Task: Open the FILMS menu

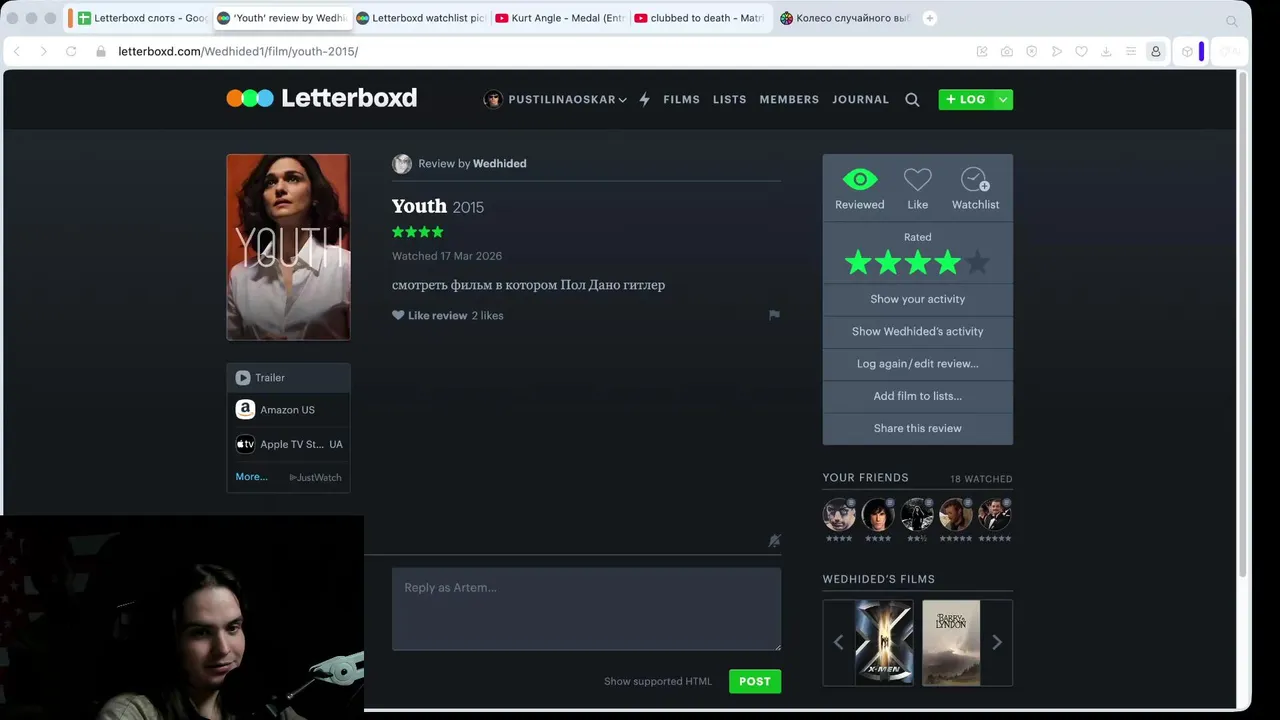Action: pyautogui.click(x=681, y=99)
